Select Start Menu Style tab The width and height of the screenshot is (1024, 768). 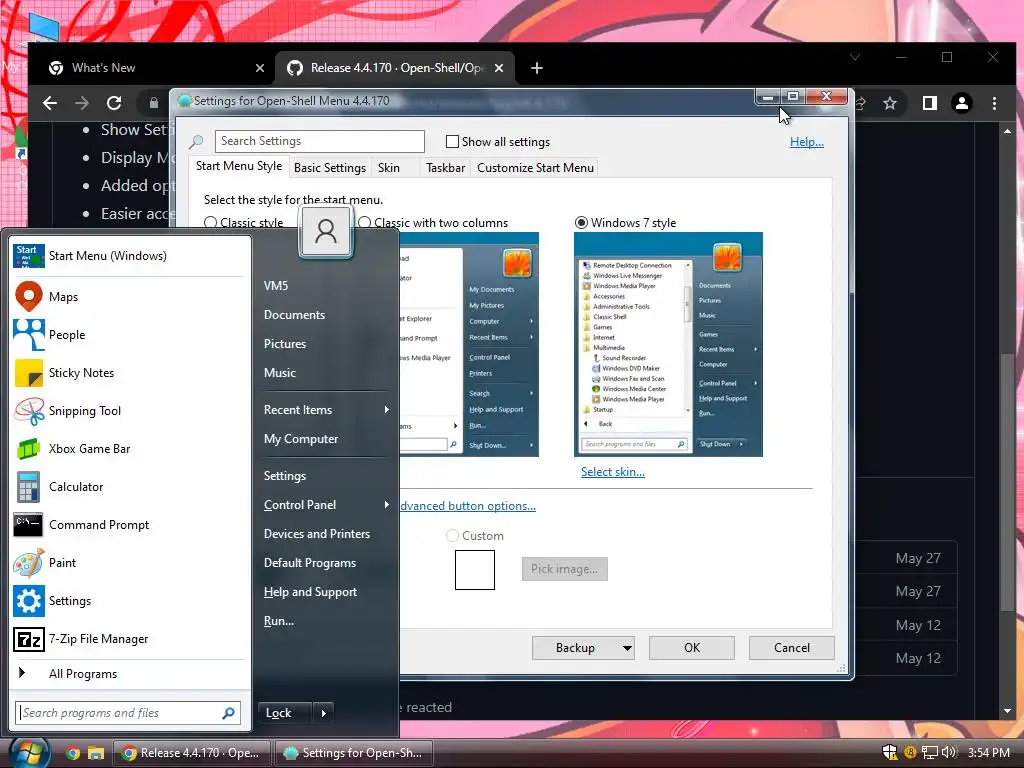[x=239, y=166]
